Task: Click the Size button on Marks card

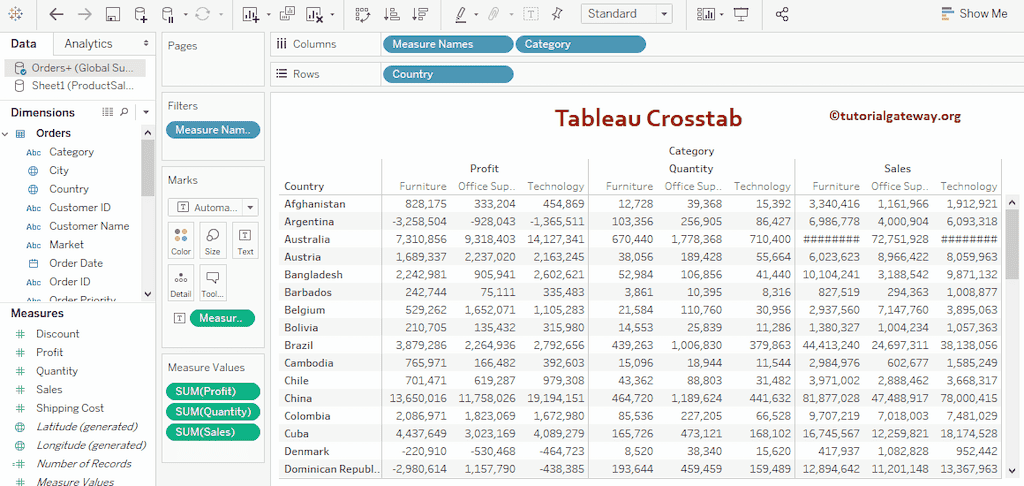Action: click(x=212, y=240)
